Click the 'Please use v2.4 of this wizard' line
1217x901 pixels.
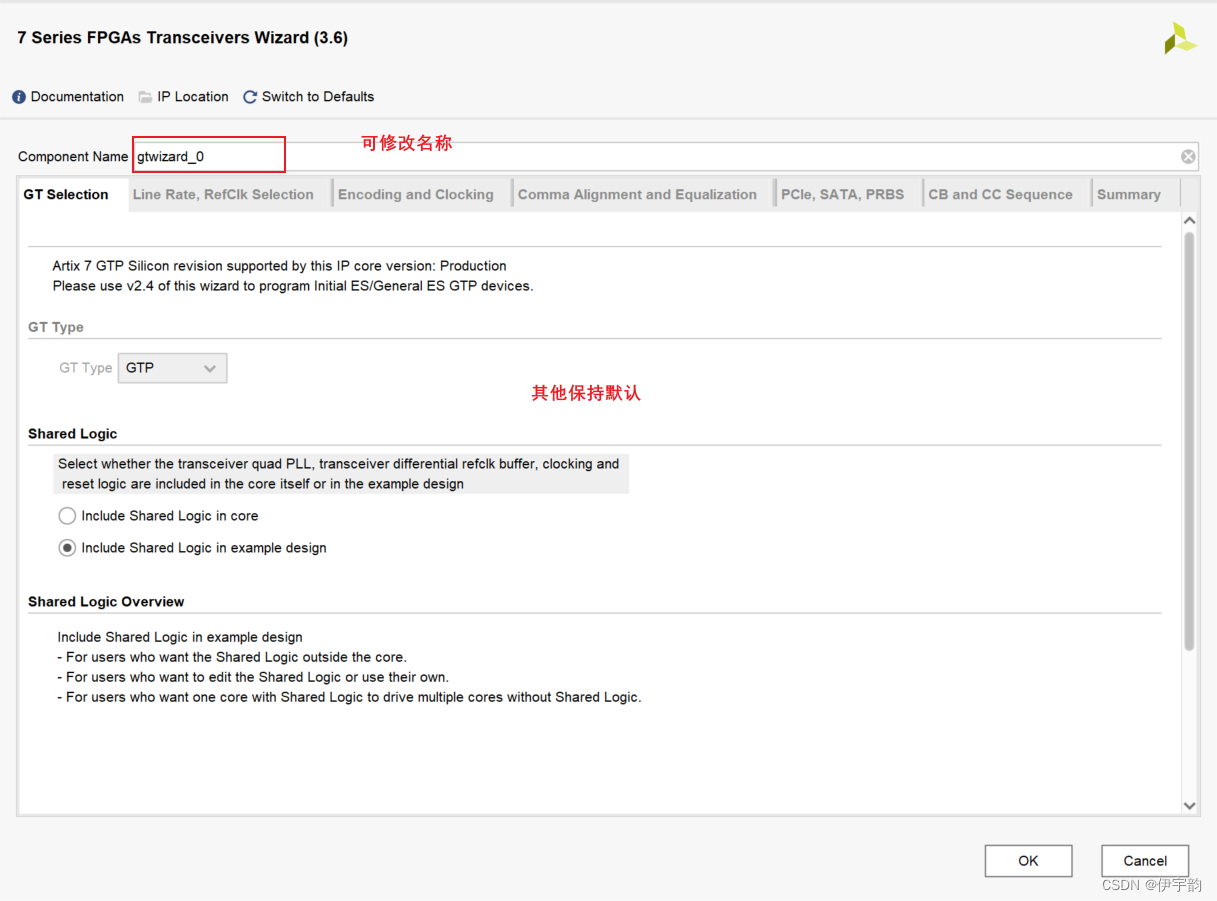point(293,286)
